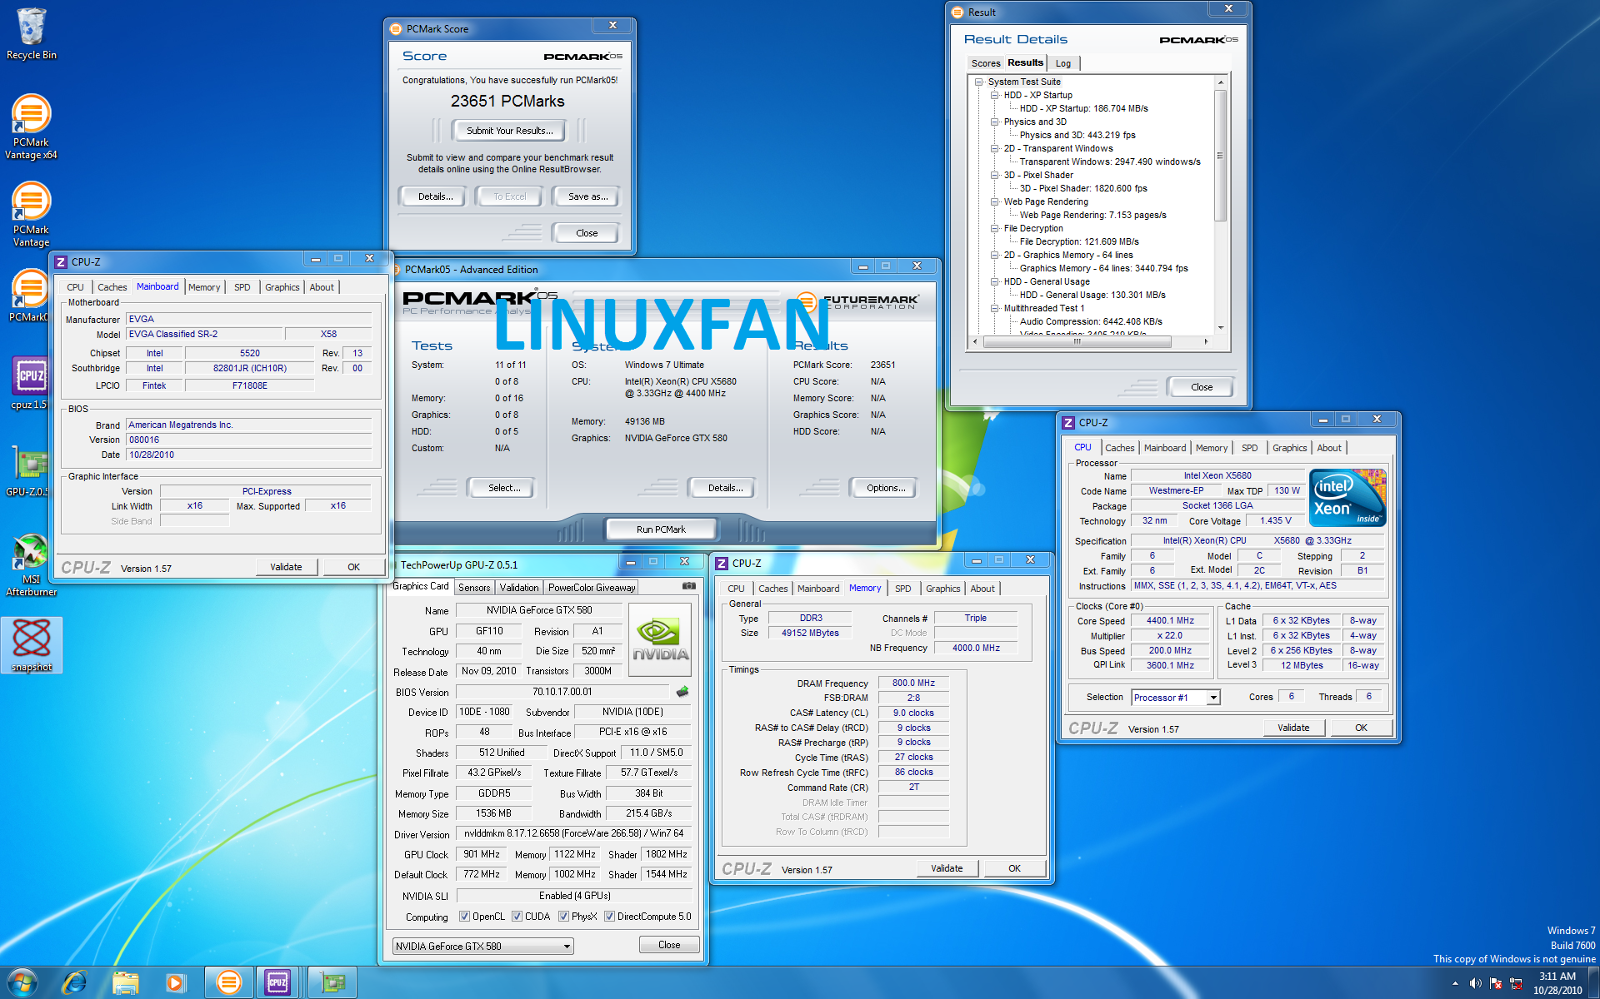
Task: Collapse the File Decryption tree node
Action: (995, 228)
